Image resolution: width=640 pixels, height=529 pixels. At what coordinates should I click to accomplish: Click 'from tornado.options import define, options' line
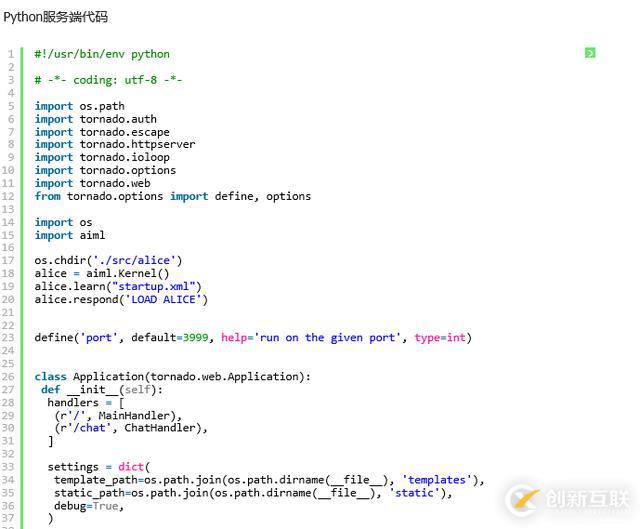pos(173,197)
